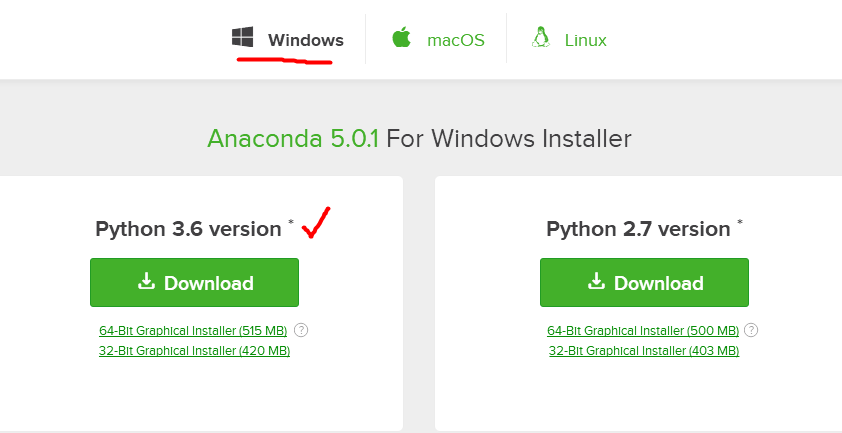Open 64-Bit Graphical Installer (515 MB) link
This screenshot has width=842, height=433.
point(194,330)
